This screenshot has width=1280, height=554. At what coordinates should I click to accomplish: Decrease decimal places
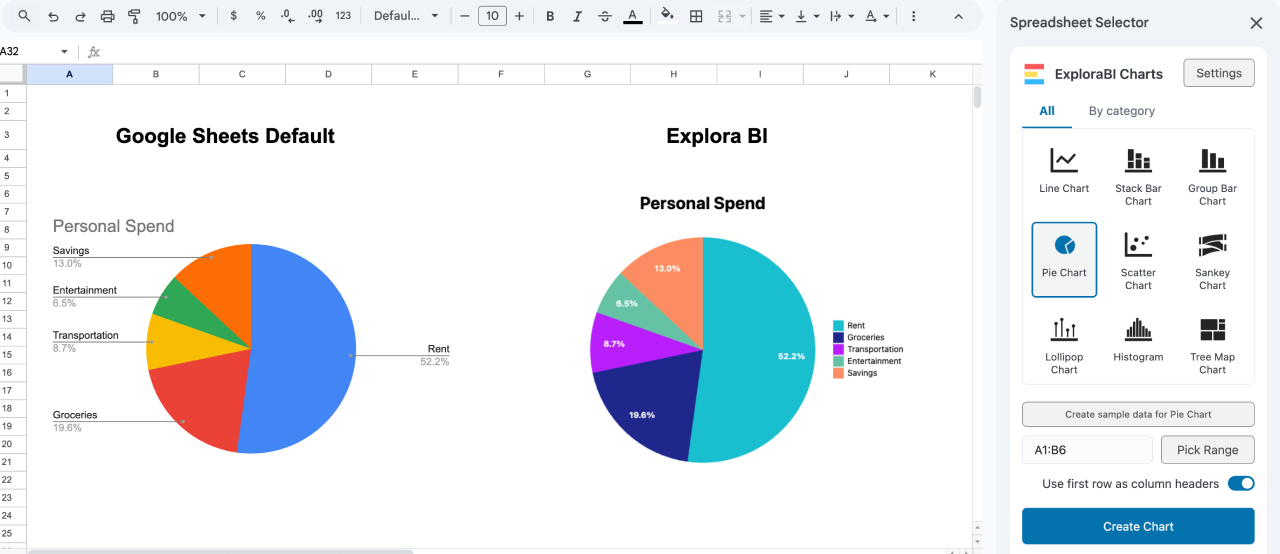pyautogui.click(x=288, y=16)
